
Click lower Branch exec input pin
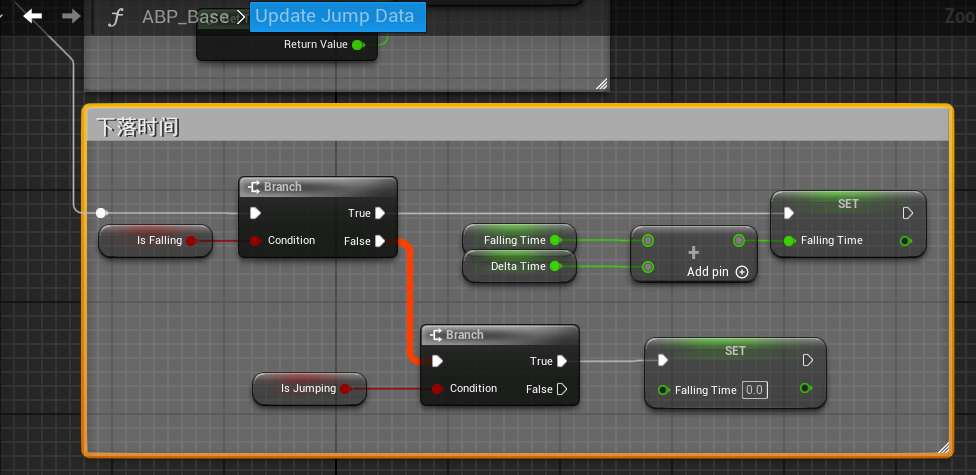pyautogui.click(x=437, y=361)
